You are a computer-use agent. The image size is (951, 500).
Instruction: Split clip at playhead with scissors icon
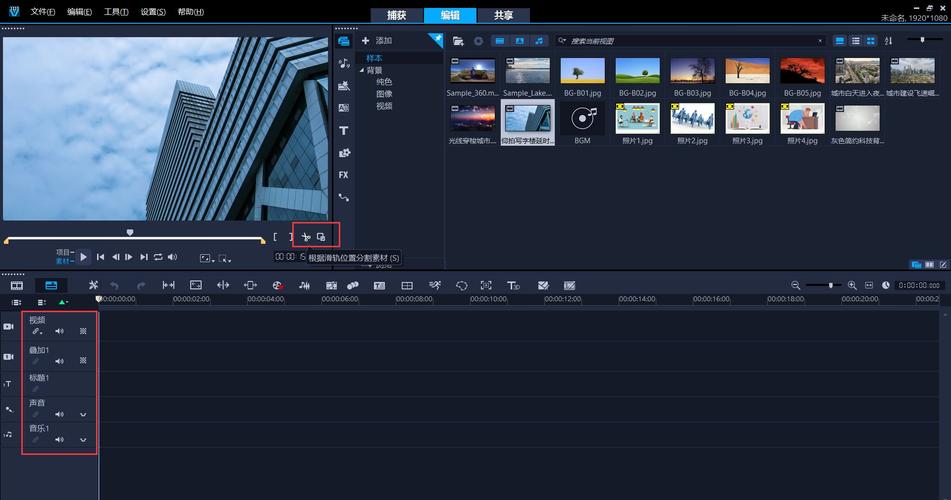click(x=306, y=237)
